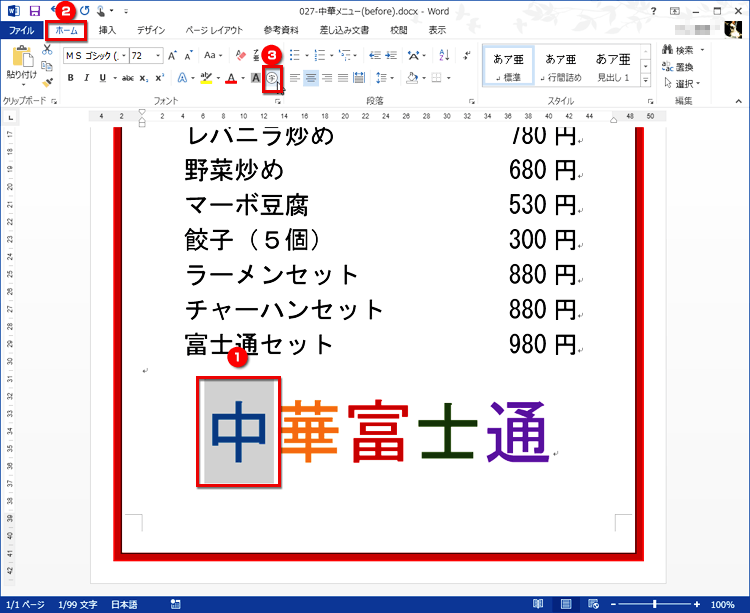Click the Paste (貼り付け) clipboard icon
Screen dimensions: 750x613
click(22, 56)
